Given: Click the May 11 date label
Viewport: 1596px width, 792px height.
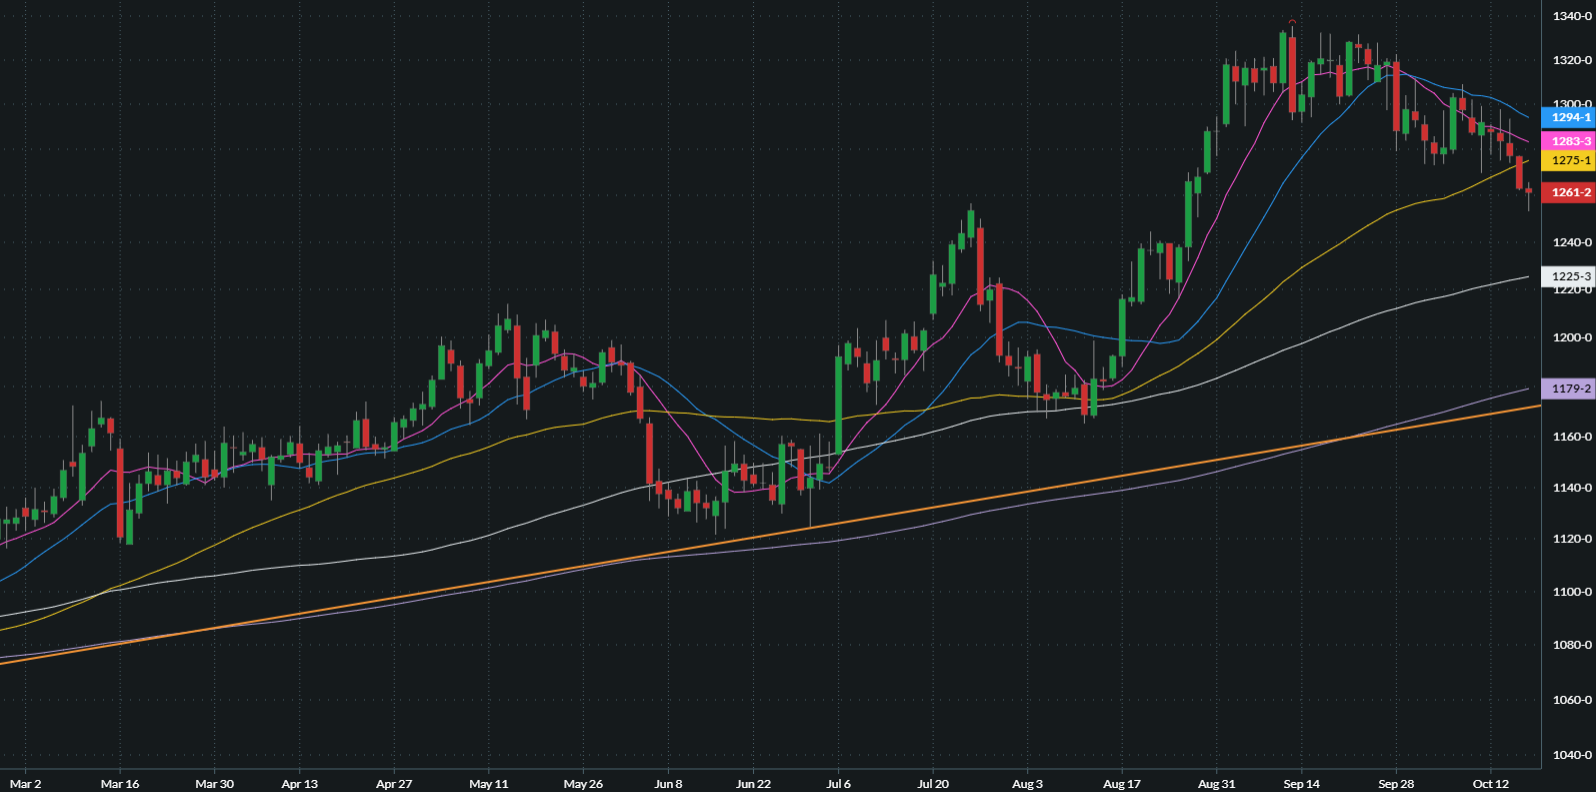Looking at the screenshot, I should tap(489, 784).
